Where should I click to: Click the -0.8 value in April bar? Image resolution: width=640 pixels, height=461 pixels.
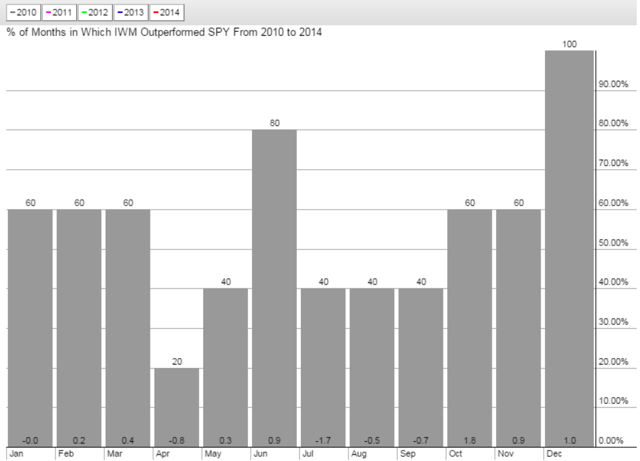pos(177,441)
